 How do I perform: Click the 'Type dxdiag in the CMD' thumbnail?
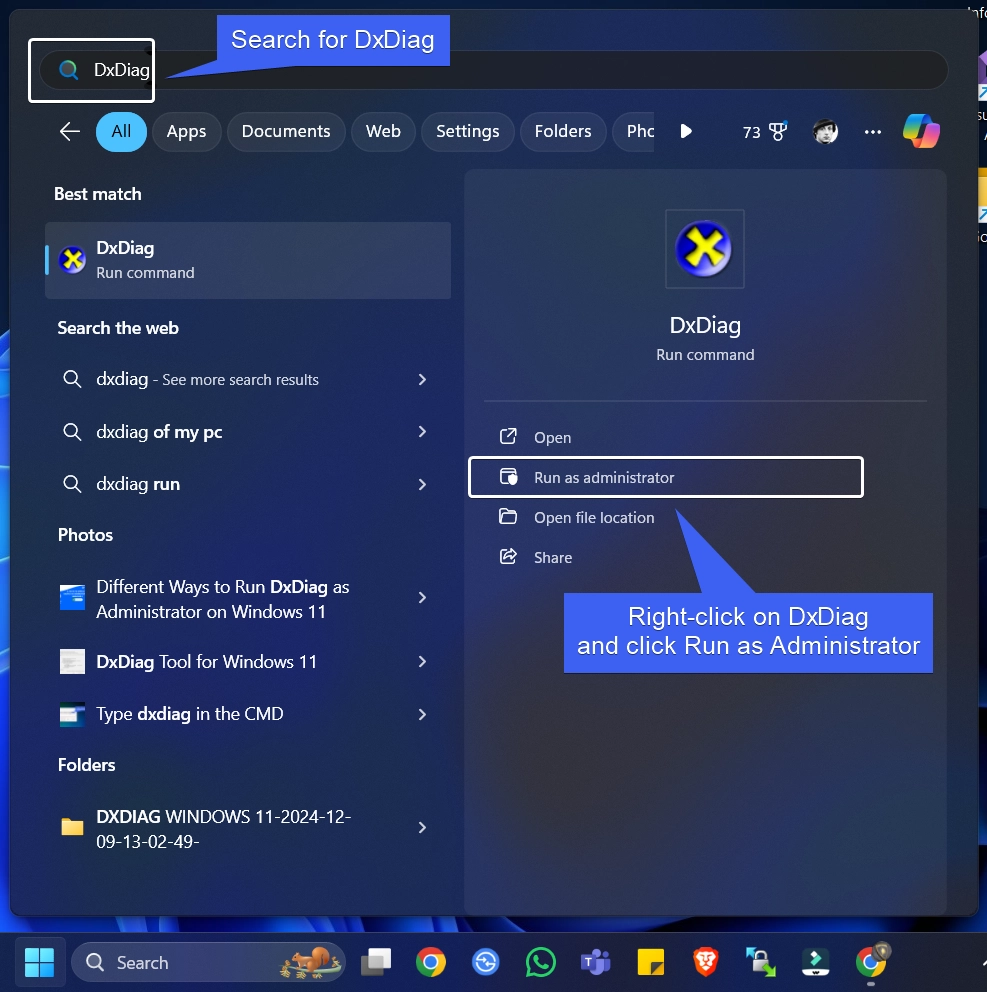[72, 715]
